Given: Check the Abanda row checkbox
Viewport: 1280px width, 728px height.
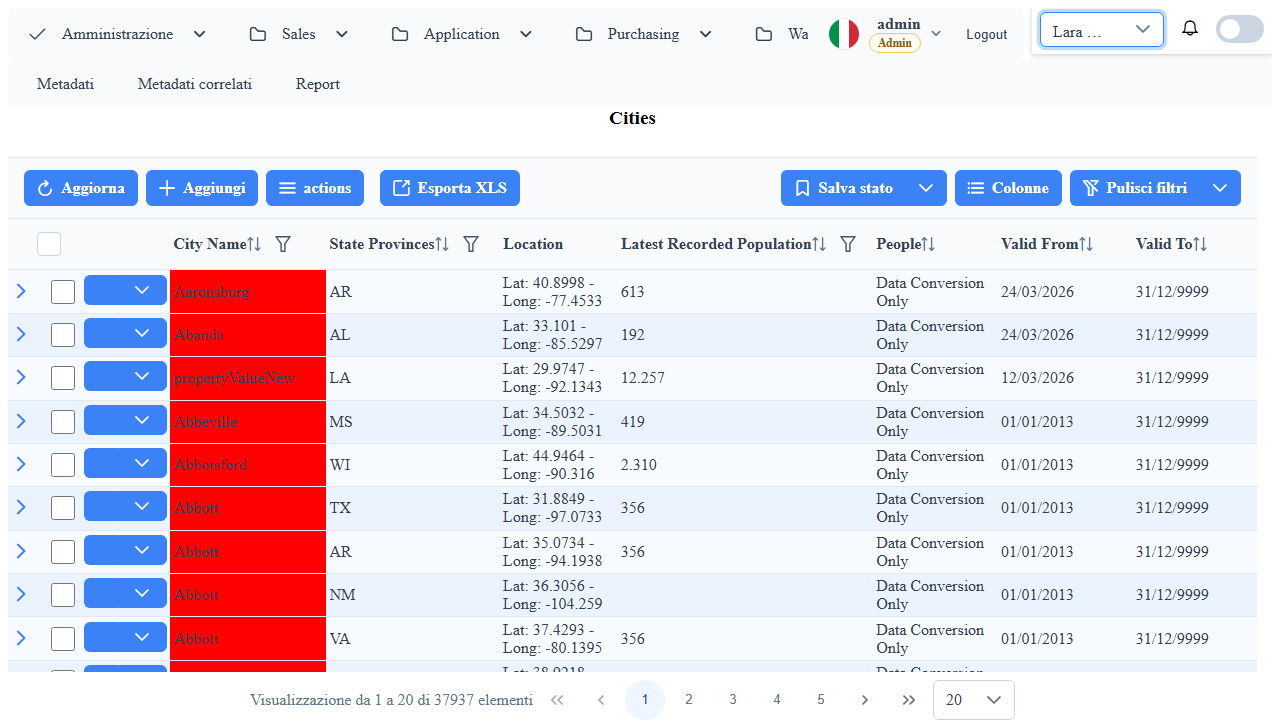Looking at the screenshot, I should [63, 335].
